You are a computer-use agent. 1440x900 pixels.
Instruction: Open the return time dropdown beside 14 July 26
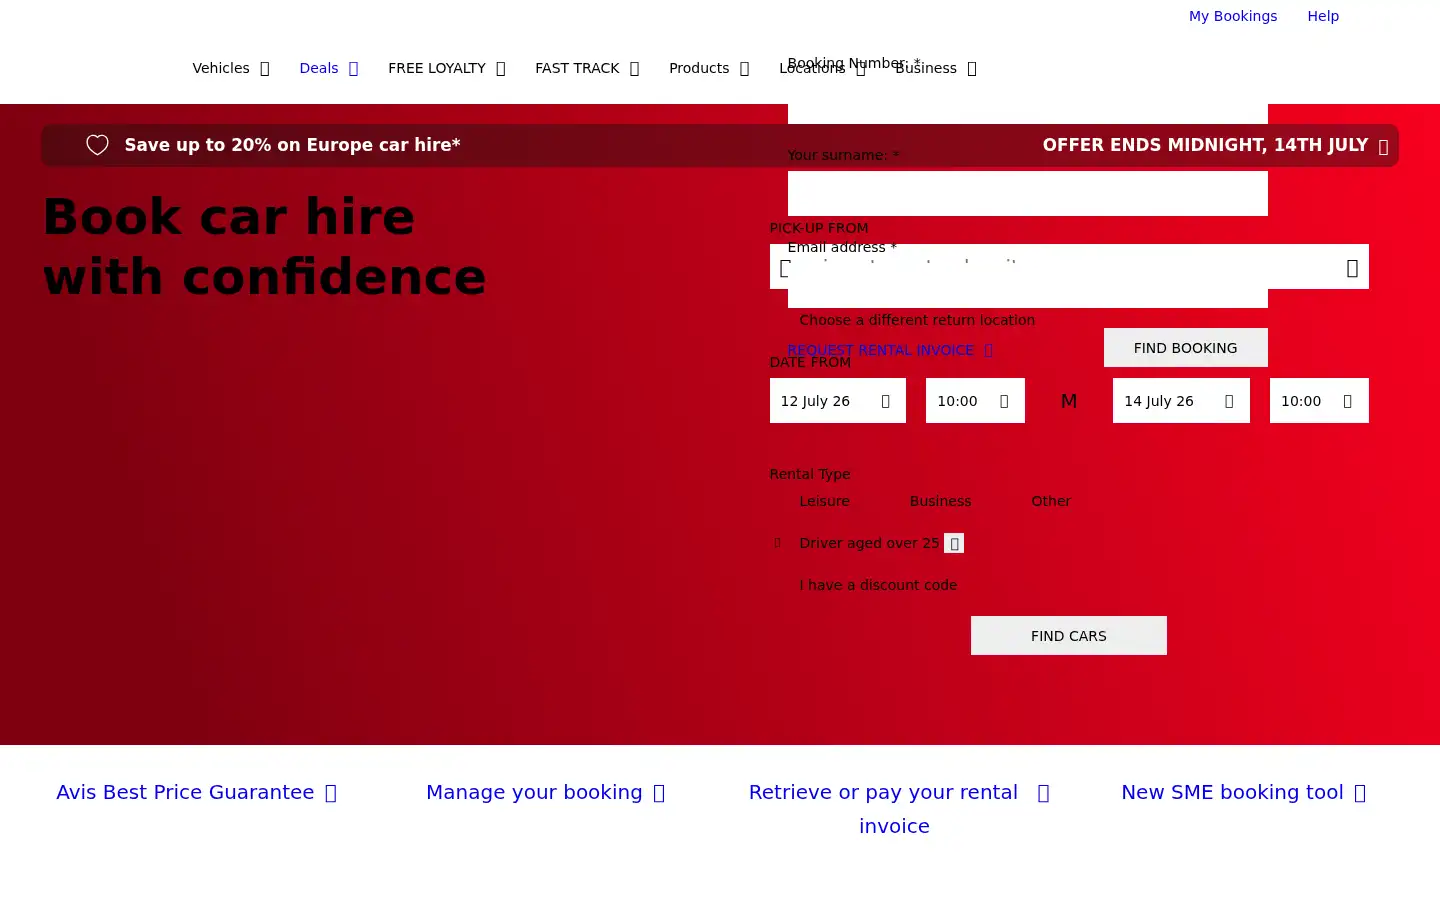click(1319, 401)
